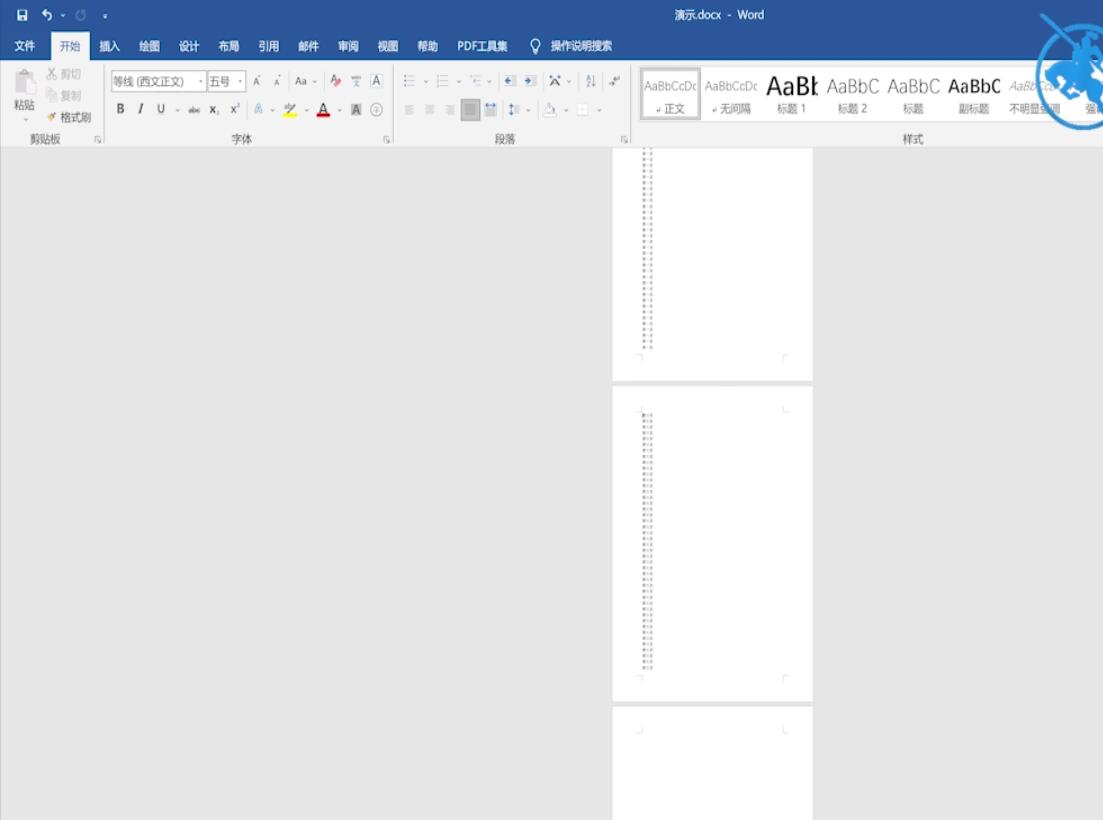Open the 文件 menu tab
The width and height of the screenshot is (1103, 820).
click(25, 46)
